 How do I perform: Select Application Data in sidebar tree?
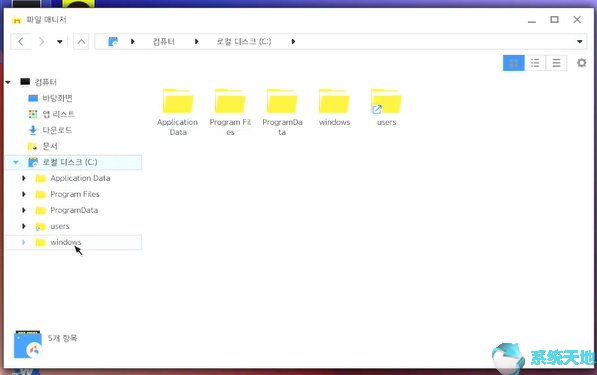point(80,178)
